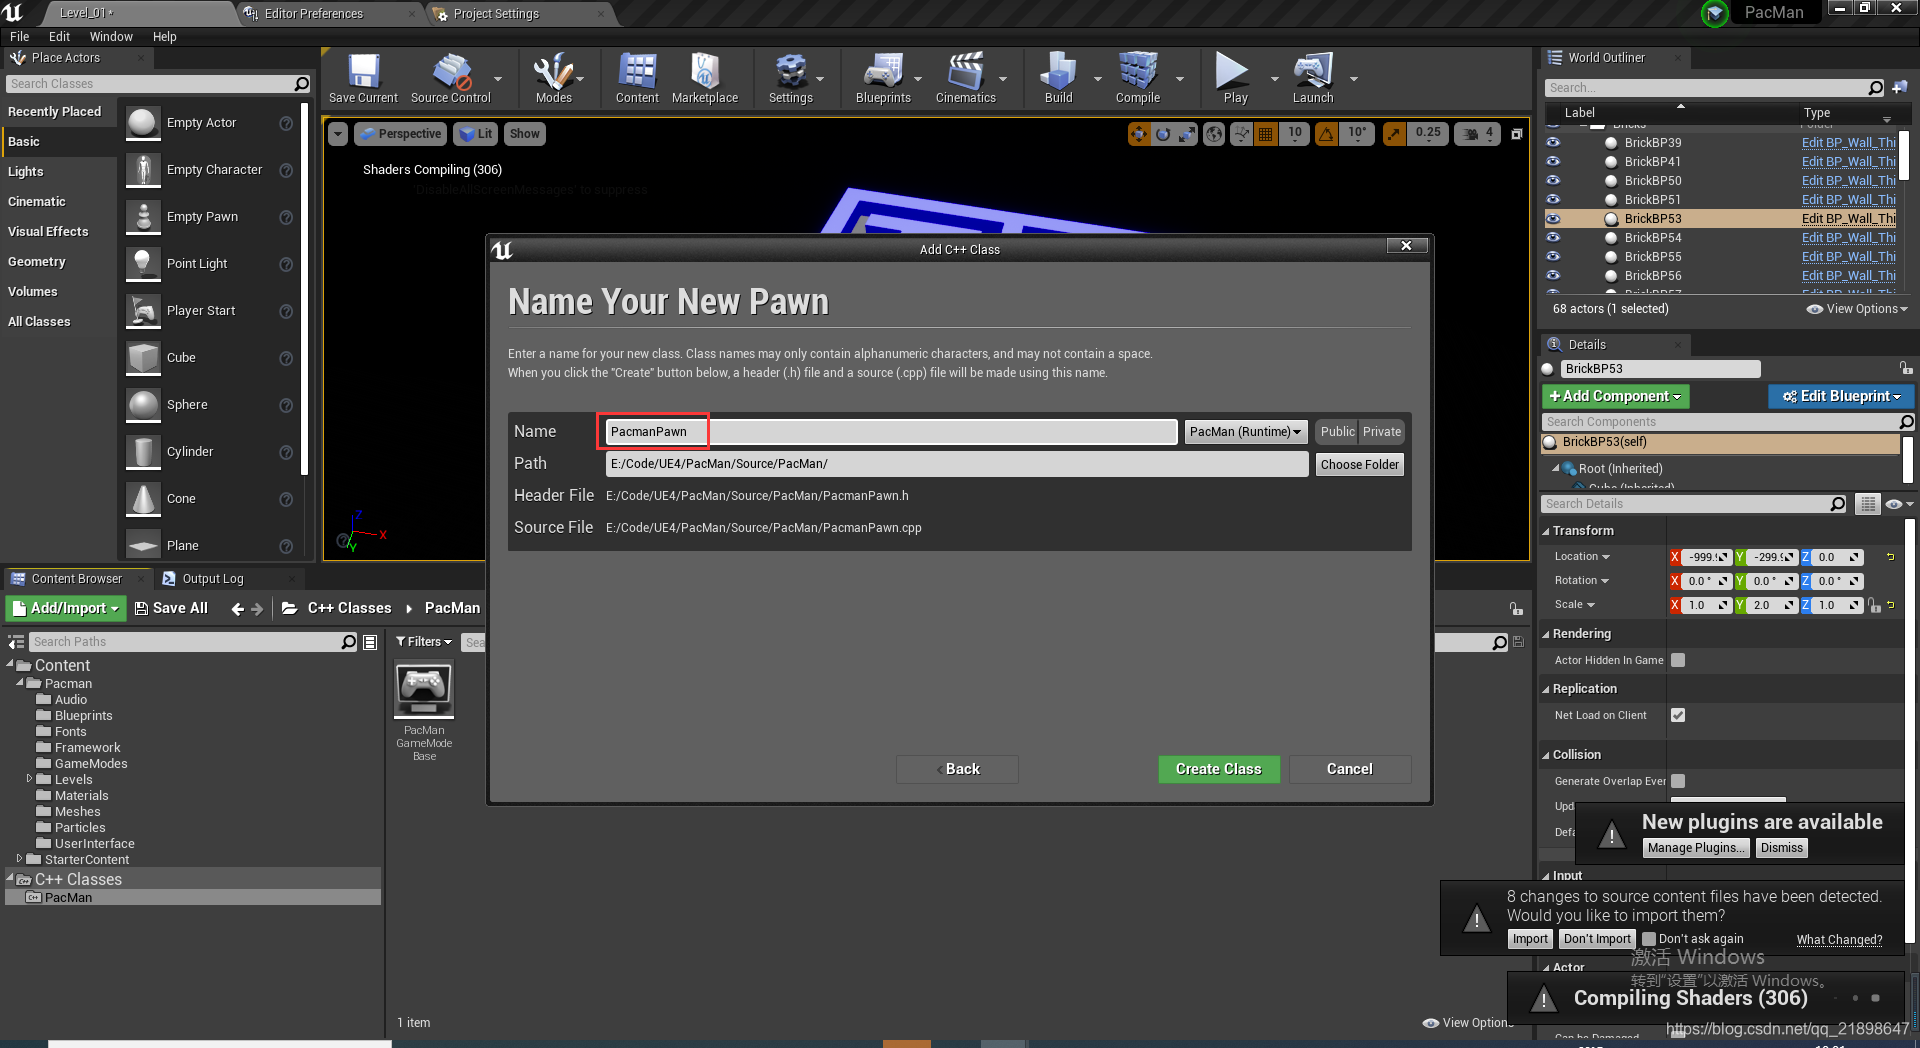Click Cancel in Add C++ Class dialog
The image size is (1920, 1048).
tap(1350, 769)
